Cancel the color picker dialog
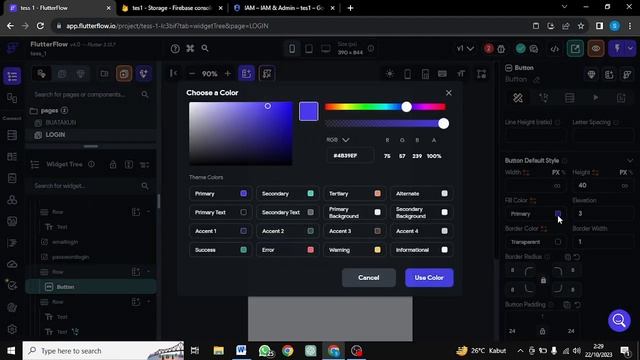640x360 pixels. [369, 278]
